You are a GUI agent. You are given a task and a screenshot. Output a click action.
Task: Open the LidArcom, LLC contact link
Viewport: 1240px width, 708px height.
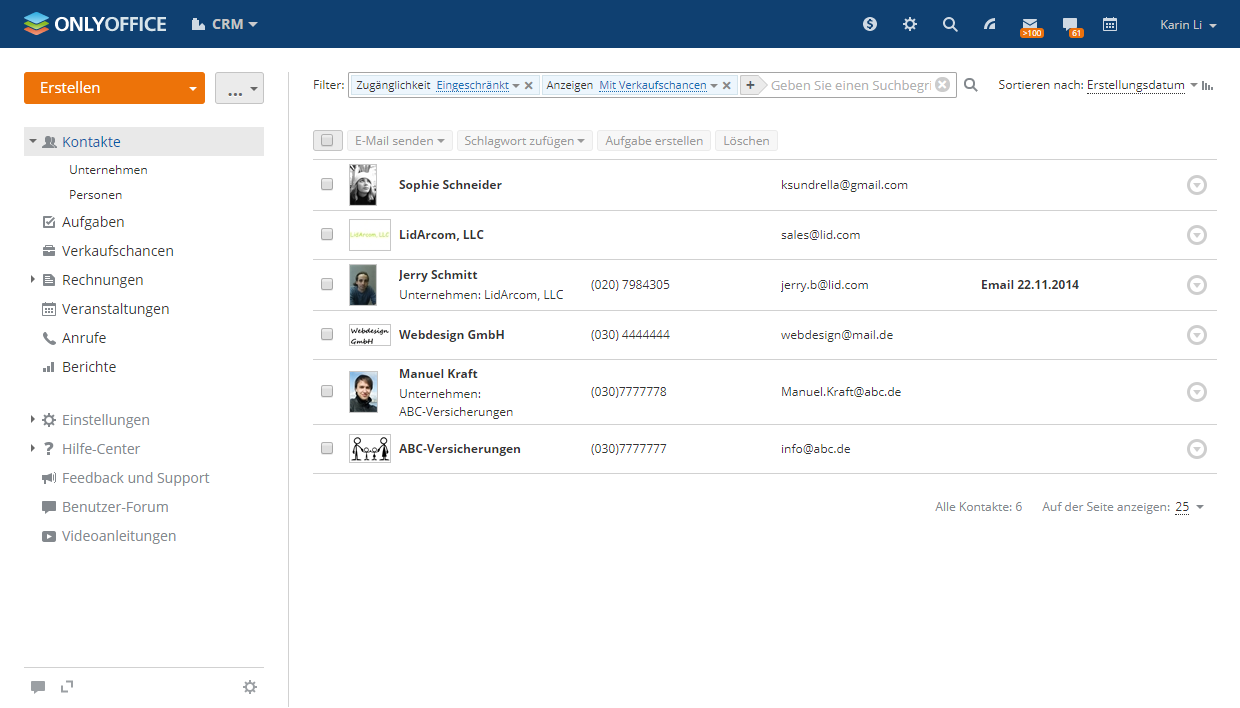441,235
